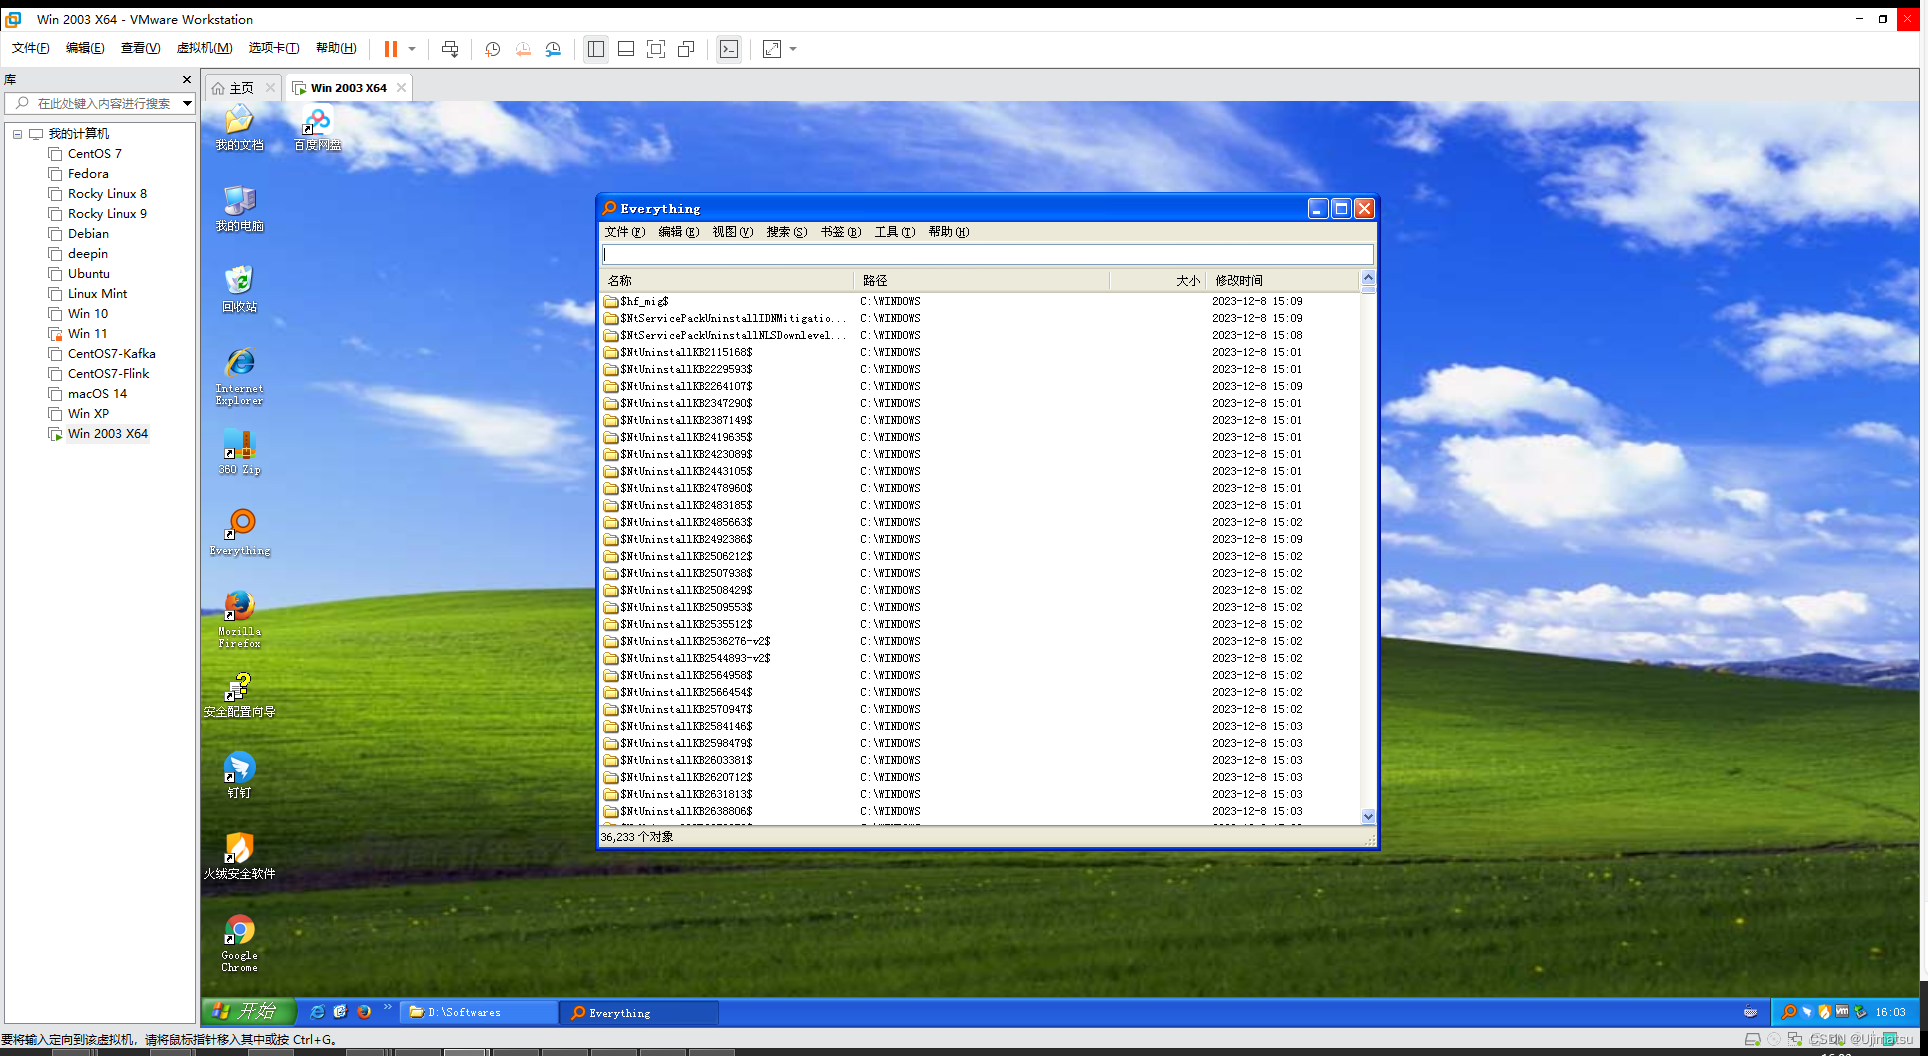Click the stretch guest display icon
The image size is (1928, 1056).
pyautogui.click(x=772, y=49)
